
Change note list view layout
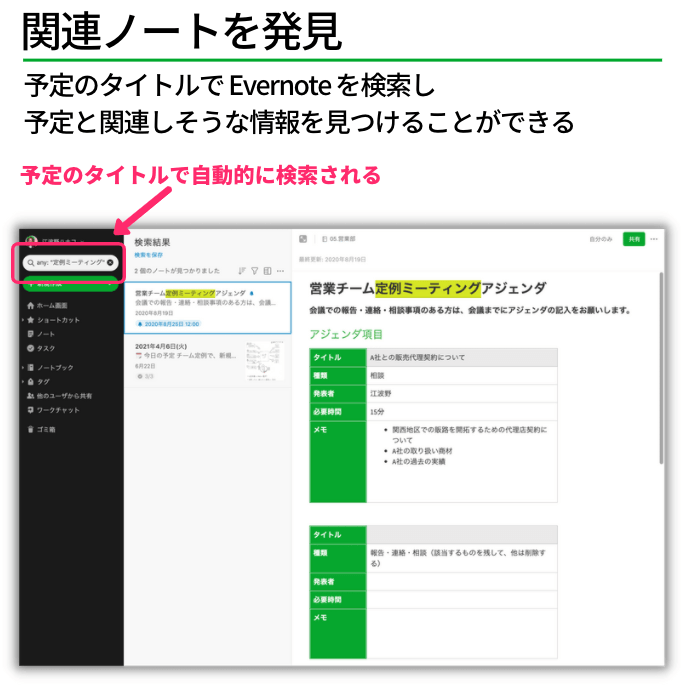click(267, 271)
